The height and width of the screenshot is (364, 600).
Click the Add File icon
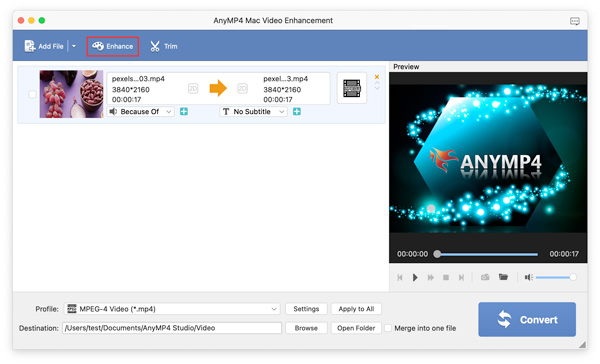29,46
